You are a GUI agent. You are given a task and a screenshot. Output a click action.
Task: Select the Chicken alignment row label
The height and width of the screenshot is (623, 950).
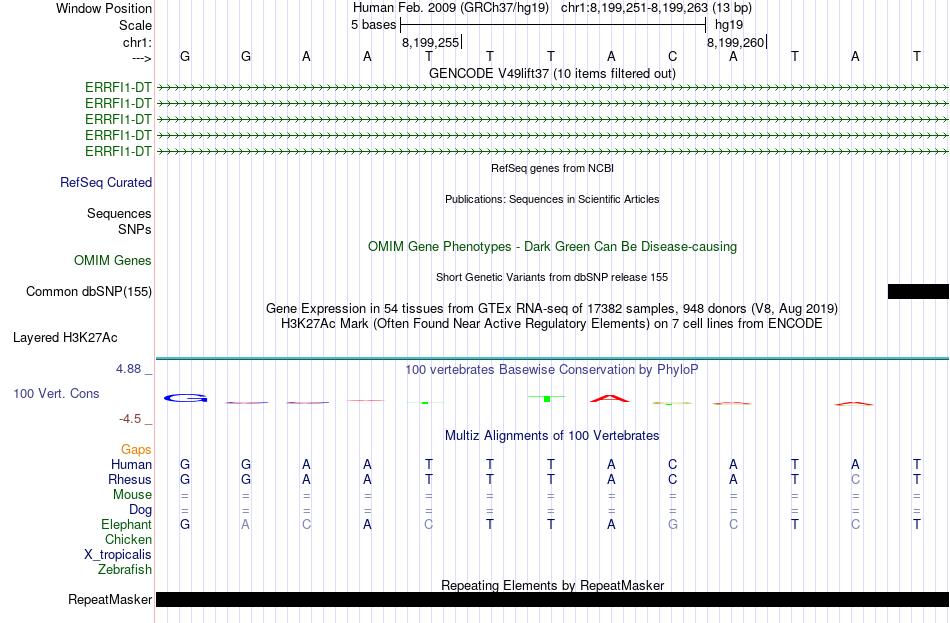pyautogui.click(x=128, y=539)
